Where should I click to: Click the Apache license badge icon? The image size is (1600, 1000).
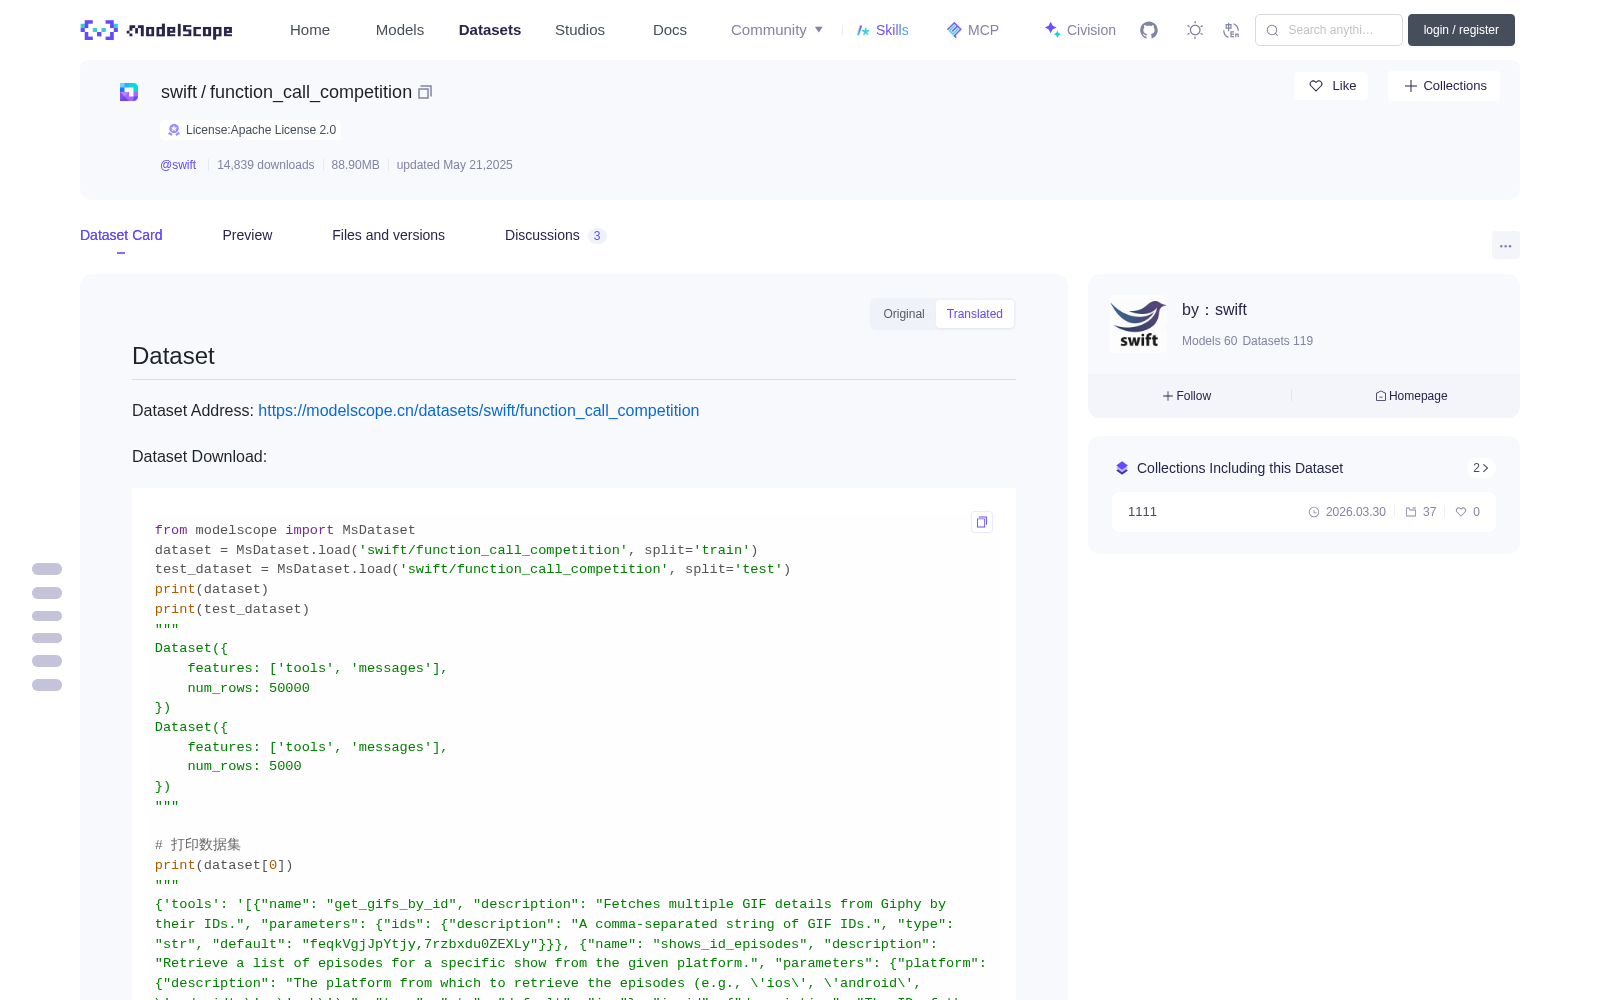pos(174,130)
